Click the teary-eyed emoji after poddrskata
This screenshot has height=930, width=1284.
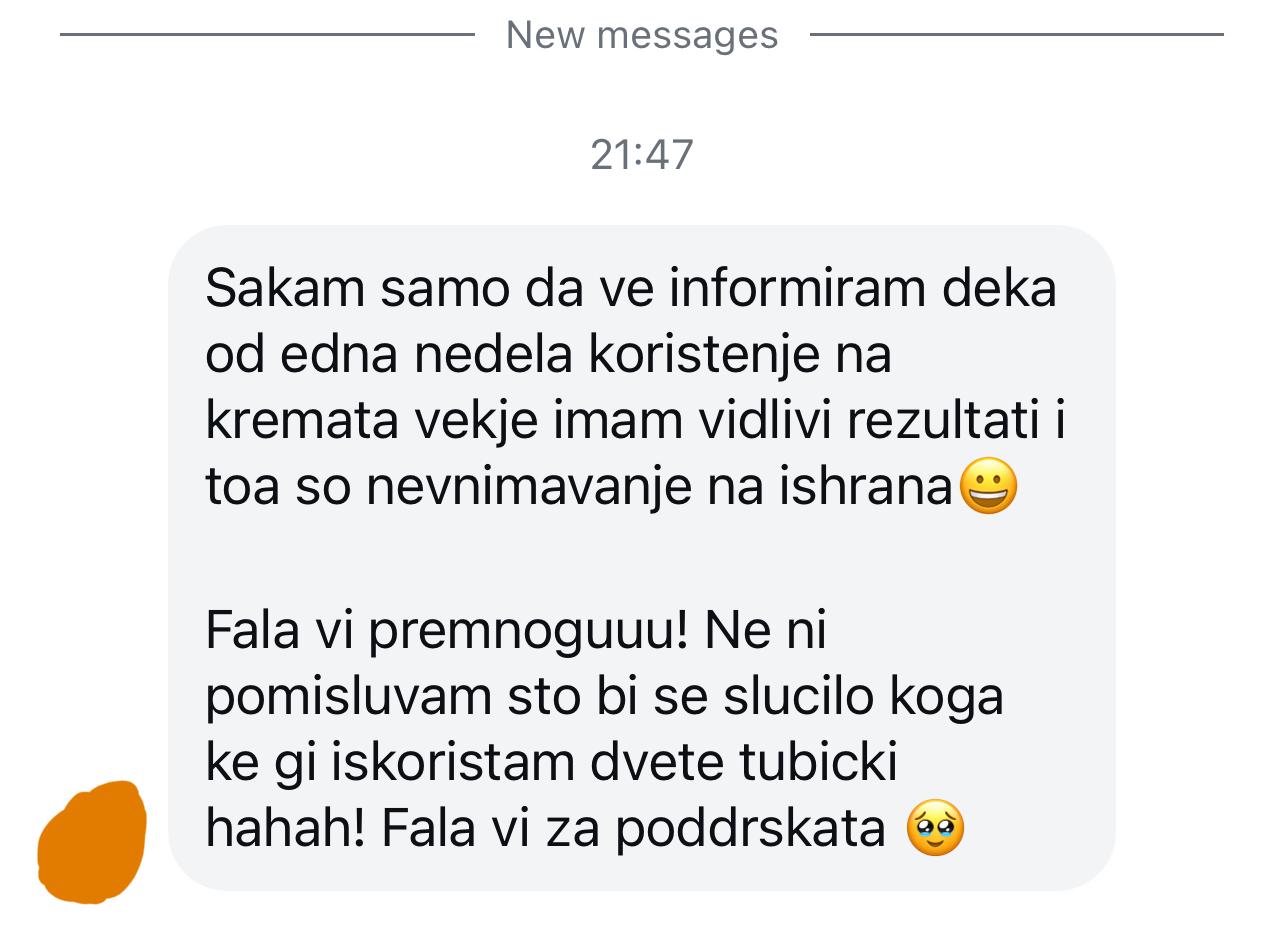click(x=935, y=828)
